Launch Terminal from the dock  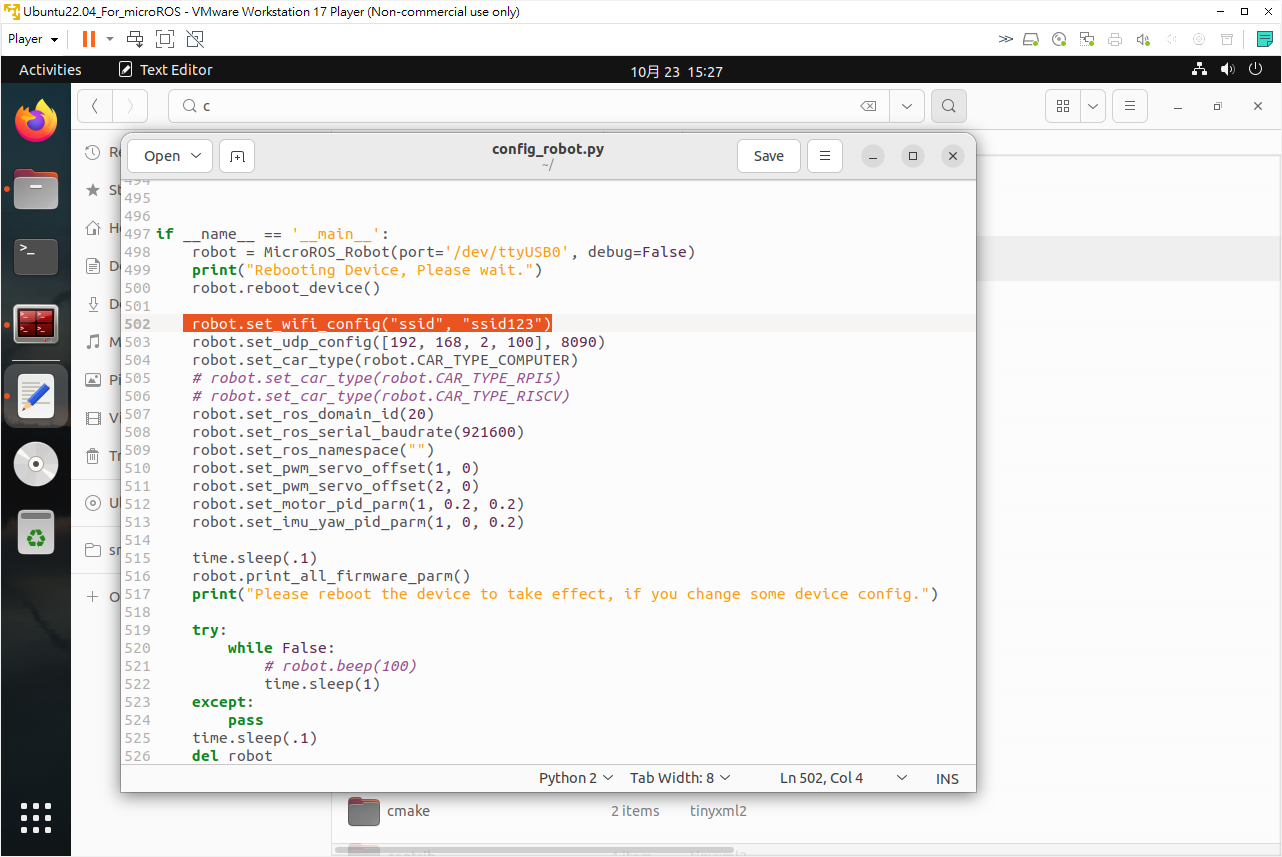(36, 257)
